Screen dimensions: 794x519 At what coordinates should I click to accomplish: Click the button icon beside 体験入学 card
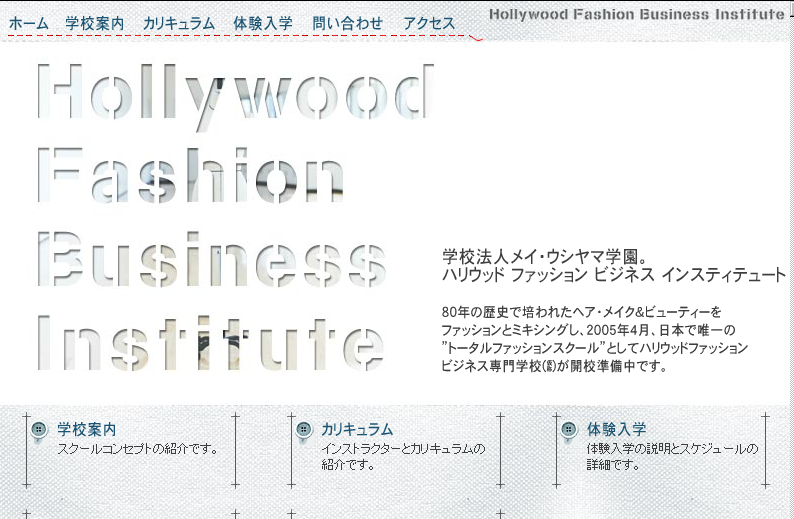coord(569,431)
